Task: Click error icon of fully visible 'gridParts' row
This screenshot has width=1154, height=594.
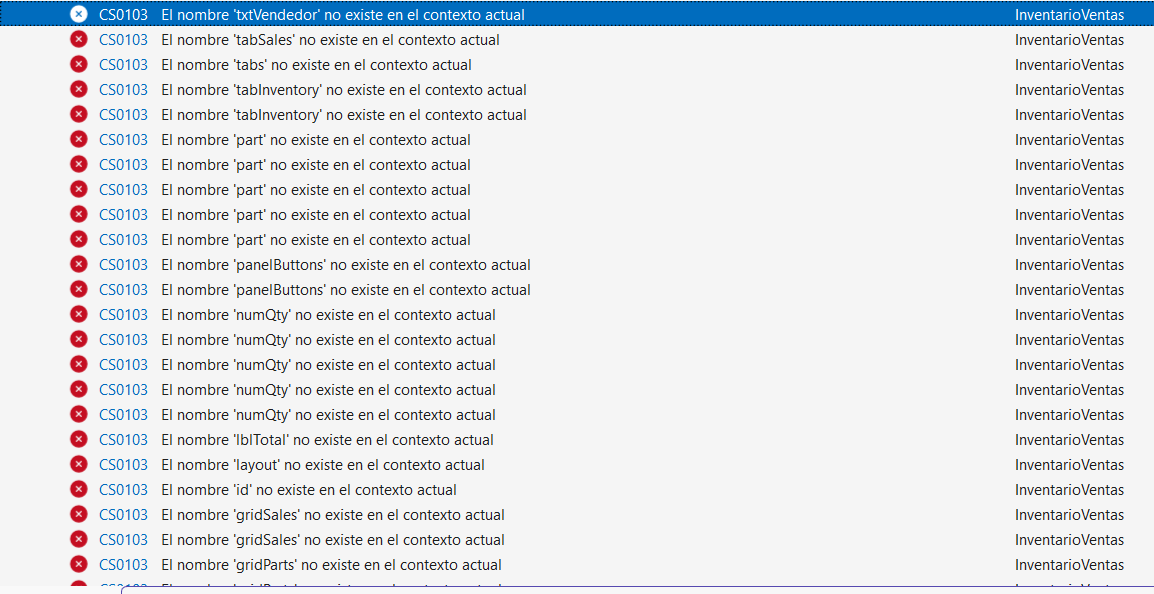Action: [79, 565]
